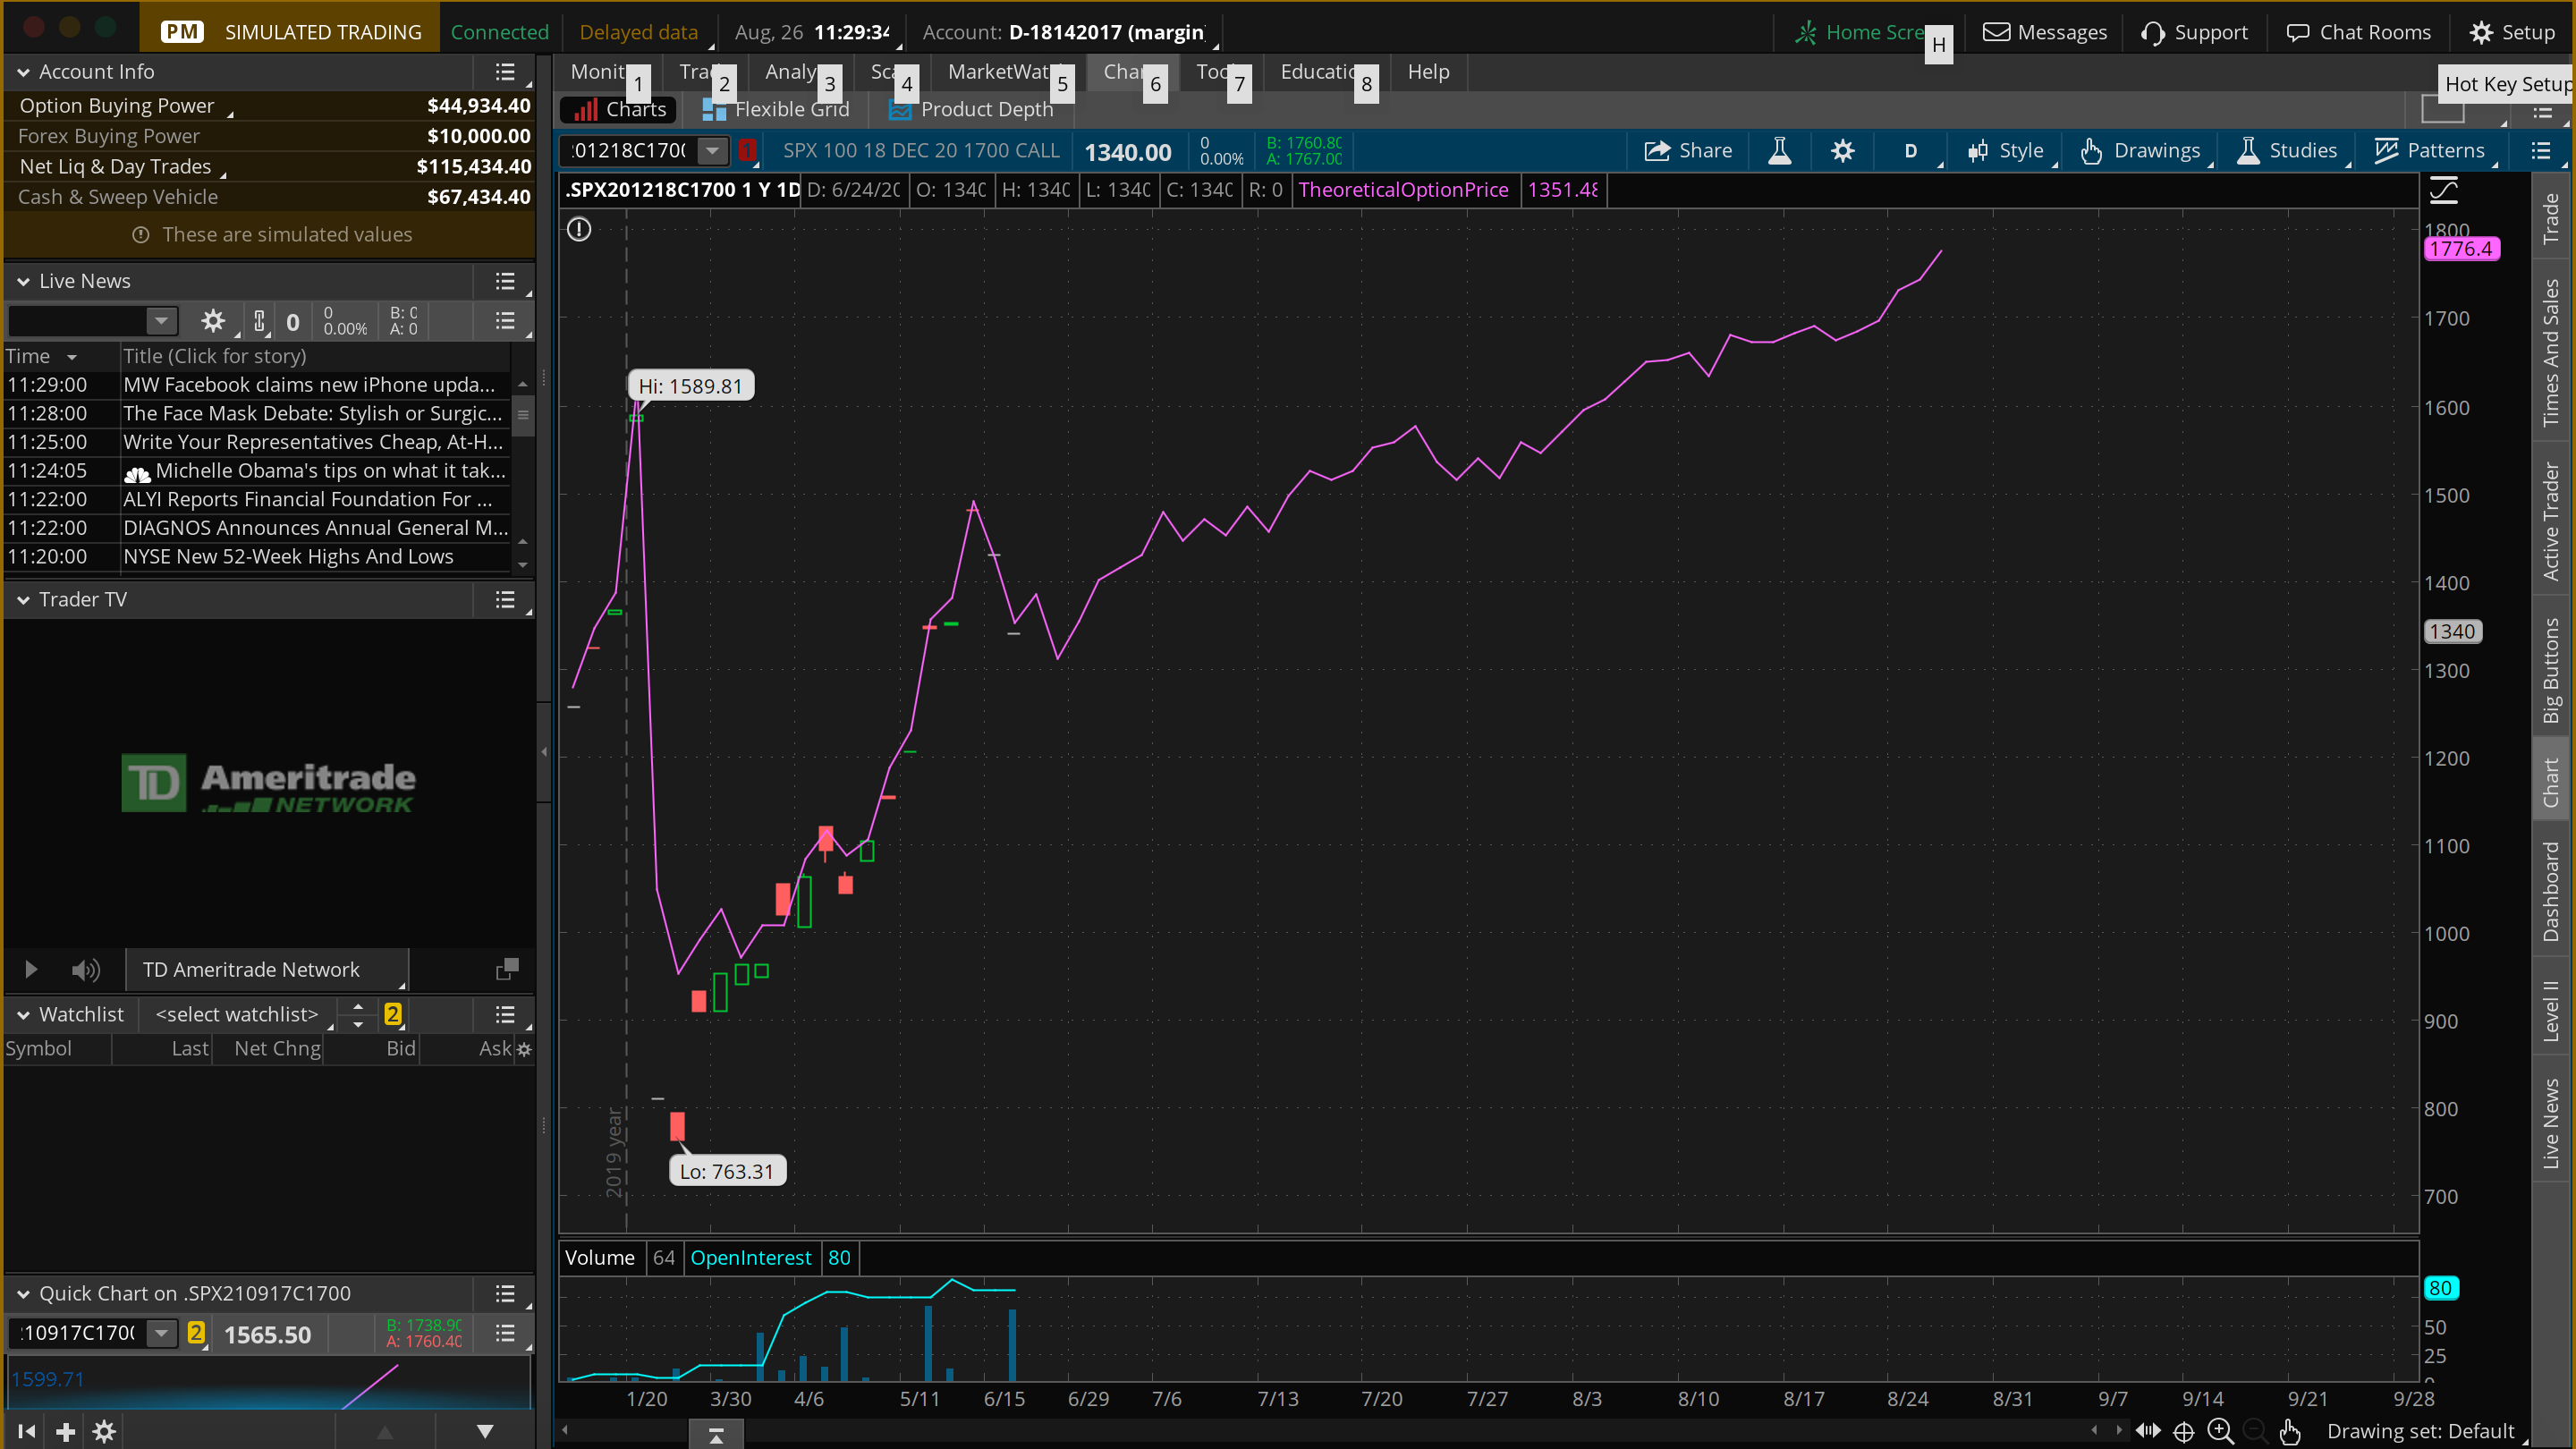Click the zoom in magnifier icon

pos(2220,1431)
